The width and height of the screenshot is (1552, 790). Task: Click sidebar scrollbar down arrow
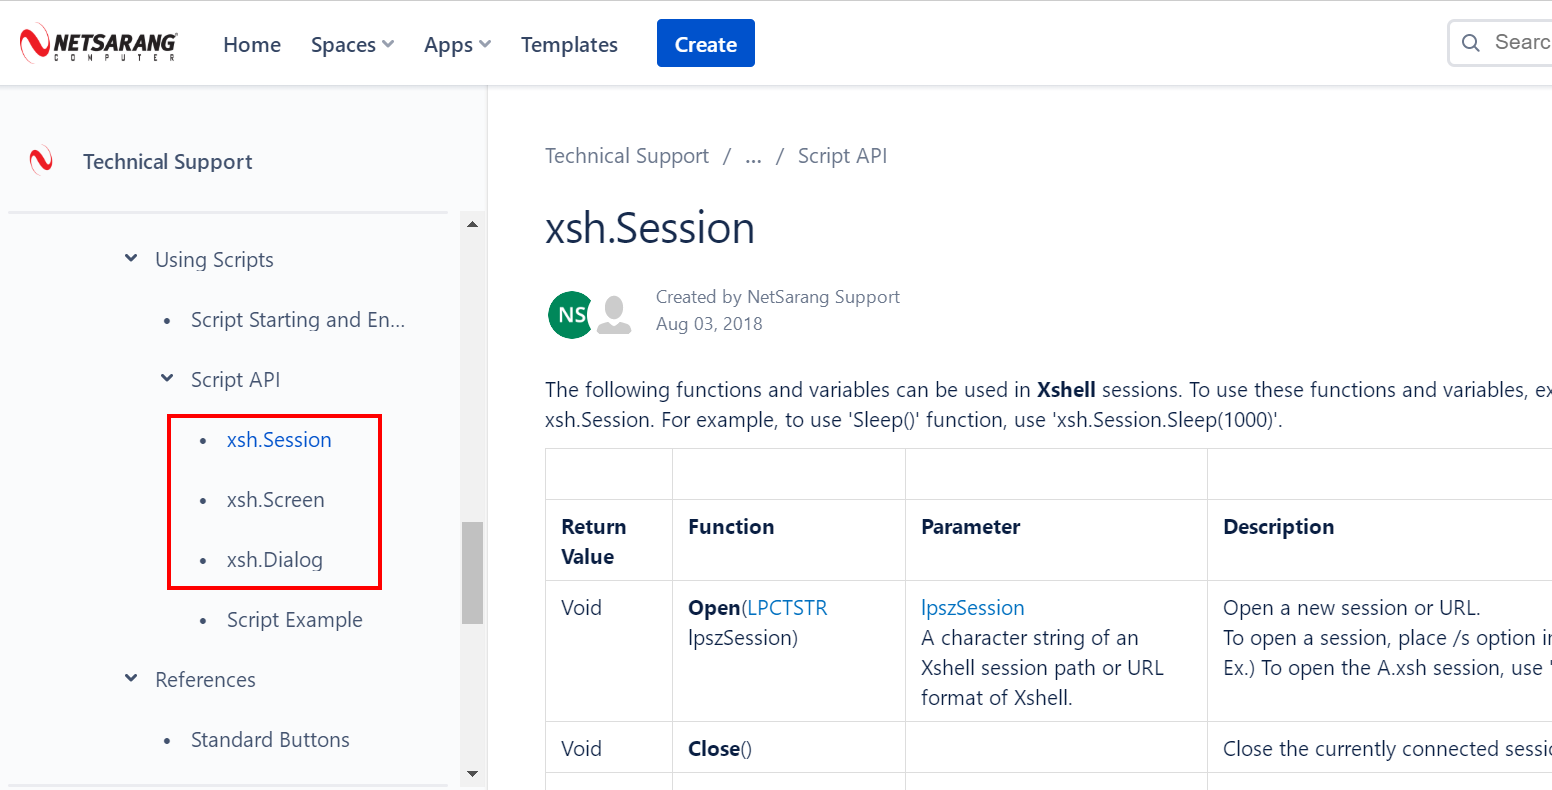coord(473,774)
